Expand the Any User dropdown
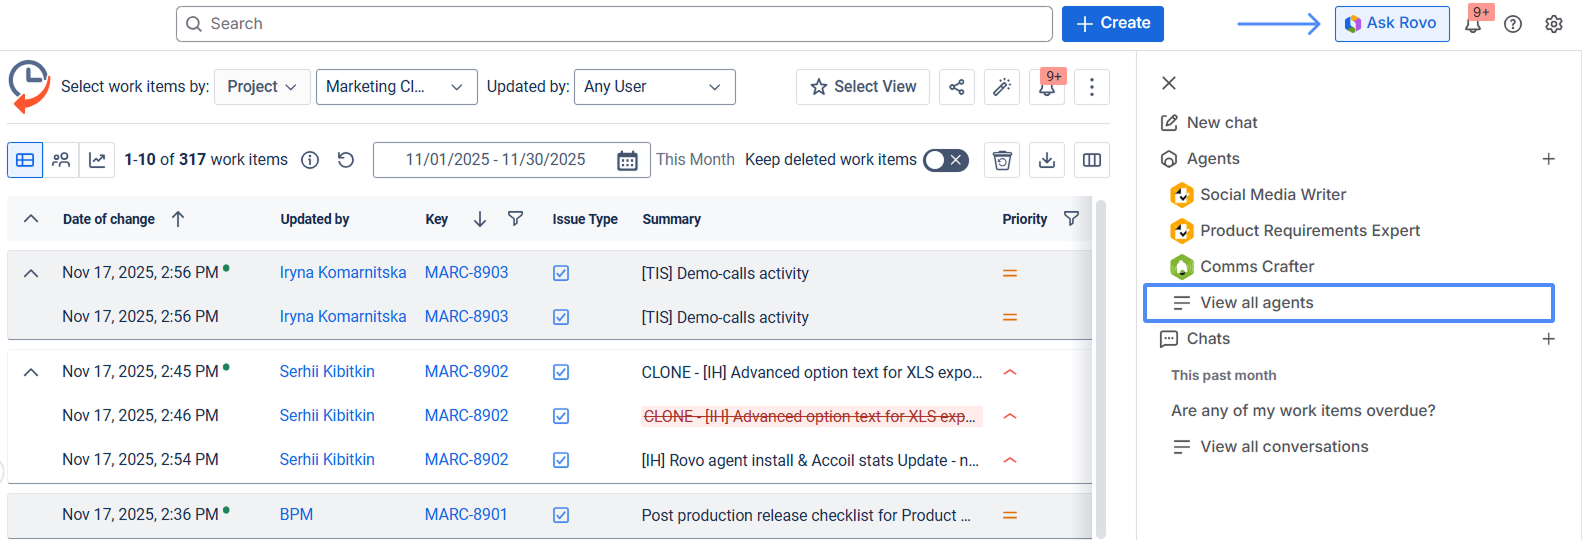The image size is (1582, 540). [x=654, y=87]
